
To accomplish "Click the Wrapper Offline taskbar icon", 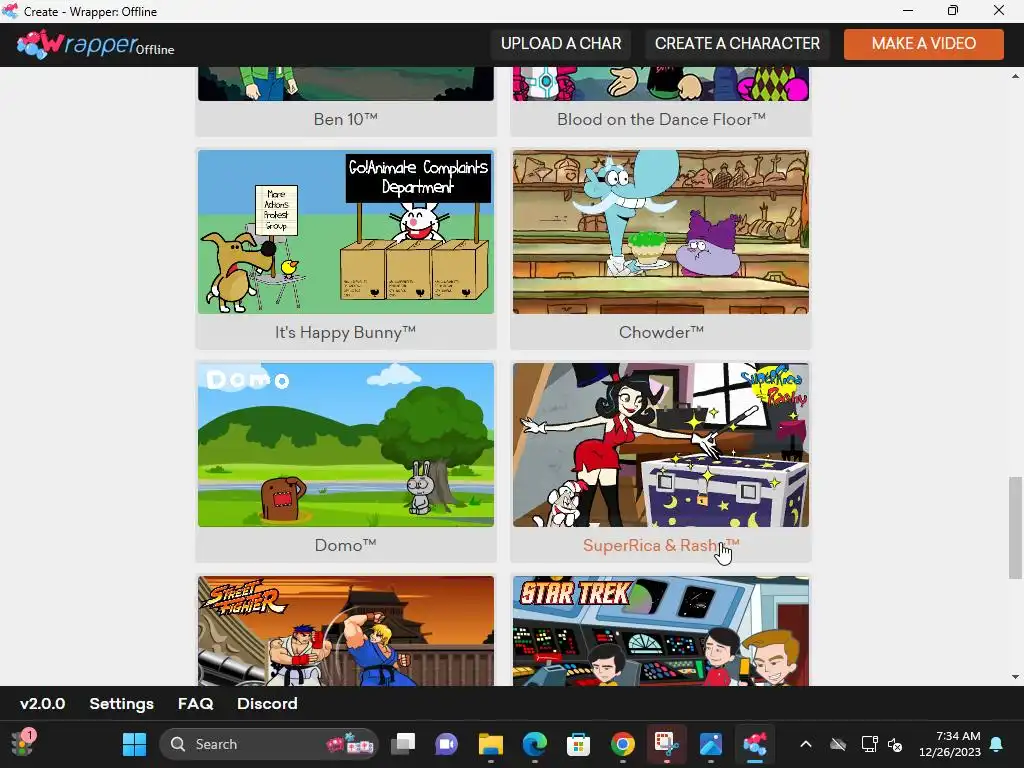I will (754, 744).
